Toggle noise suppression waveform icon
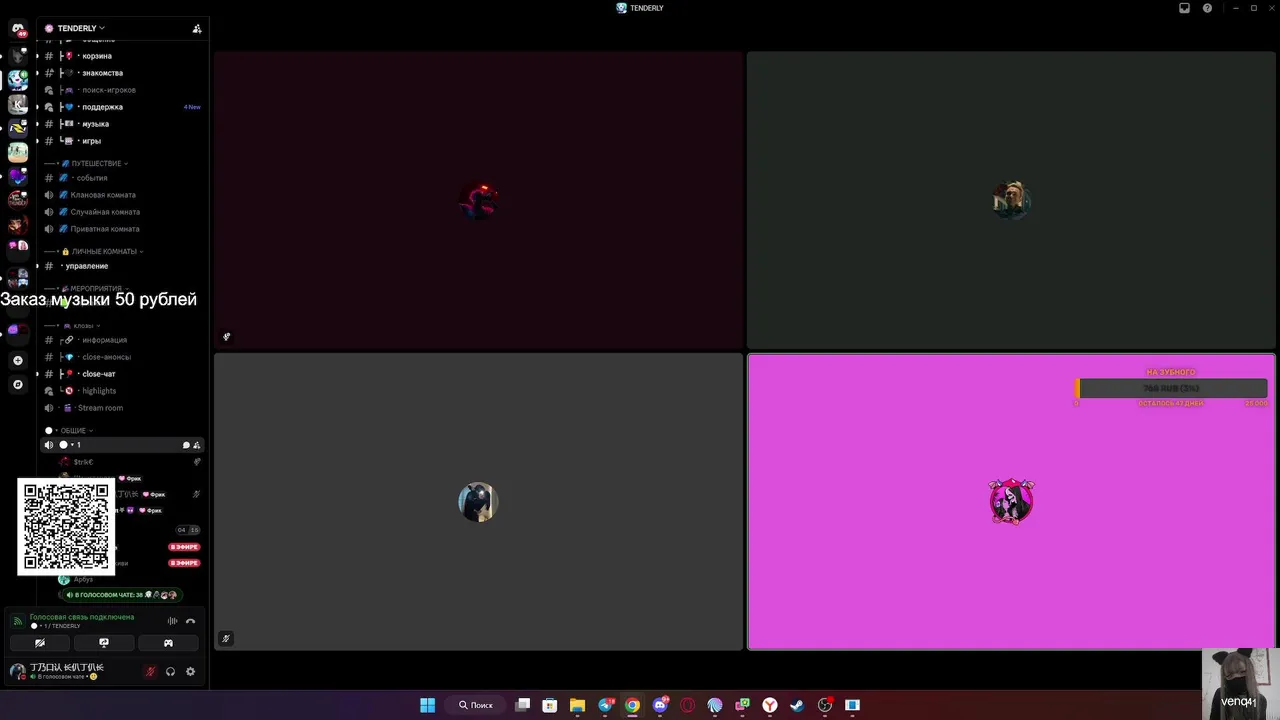The height and width of the screenshot is (720, 1280). [172, 621]
